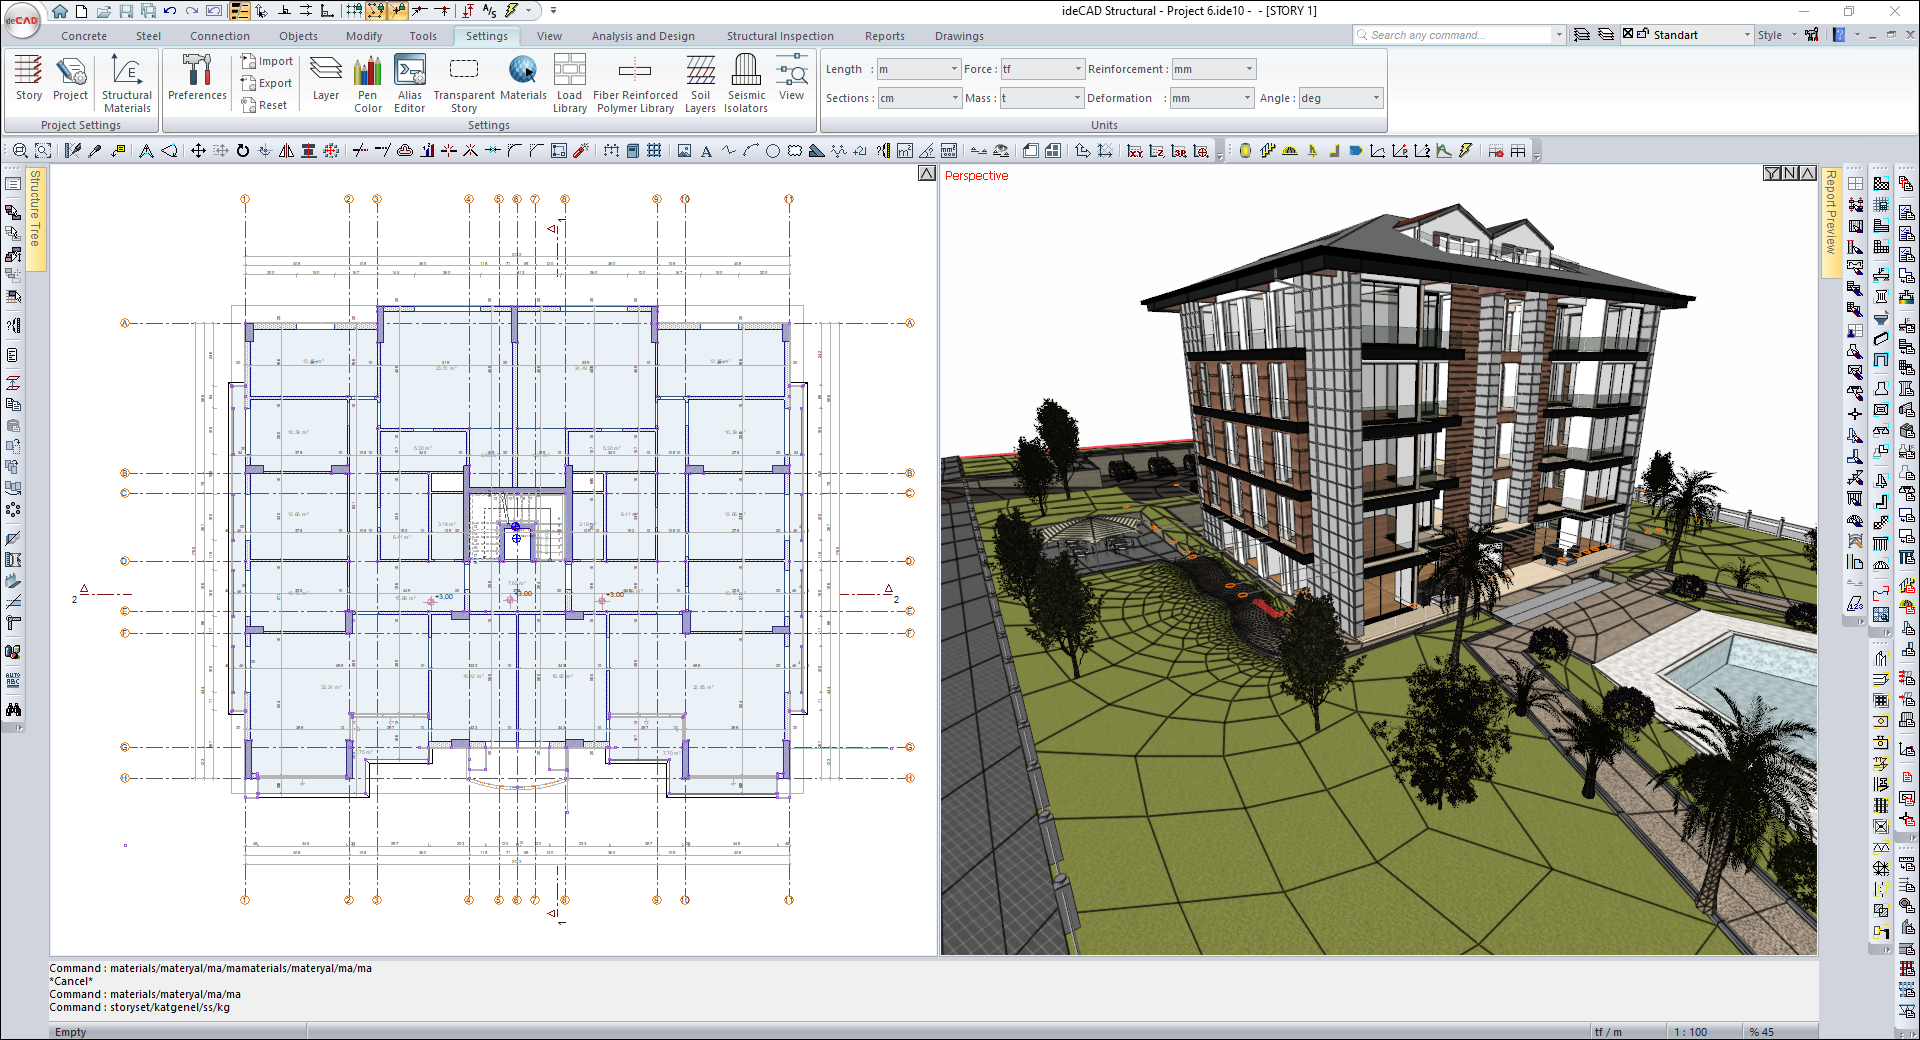Open the Pen Color settings

(368, 82)
